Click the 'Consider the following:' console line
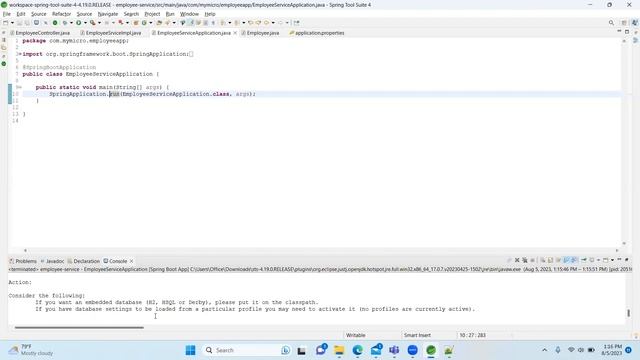 (47, 296)
